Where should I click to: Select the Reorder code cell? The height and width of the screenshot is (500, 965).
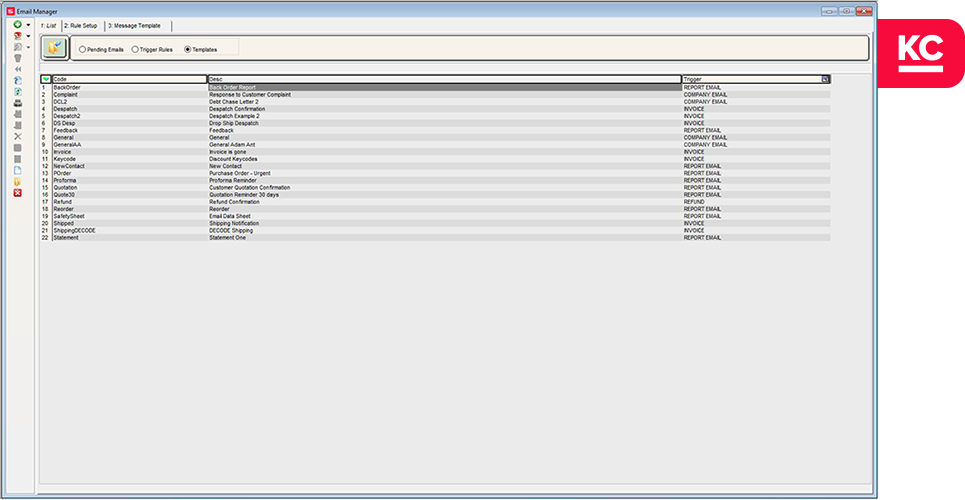coord(65,209)
